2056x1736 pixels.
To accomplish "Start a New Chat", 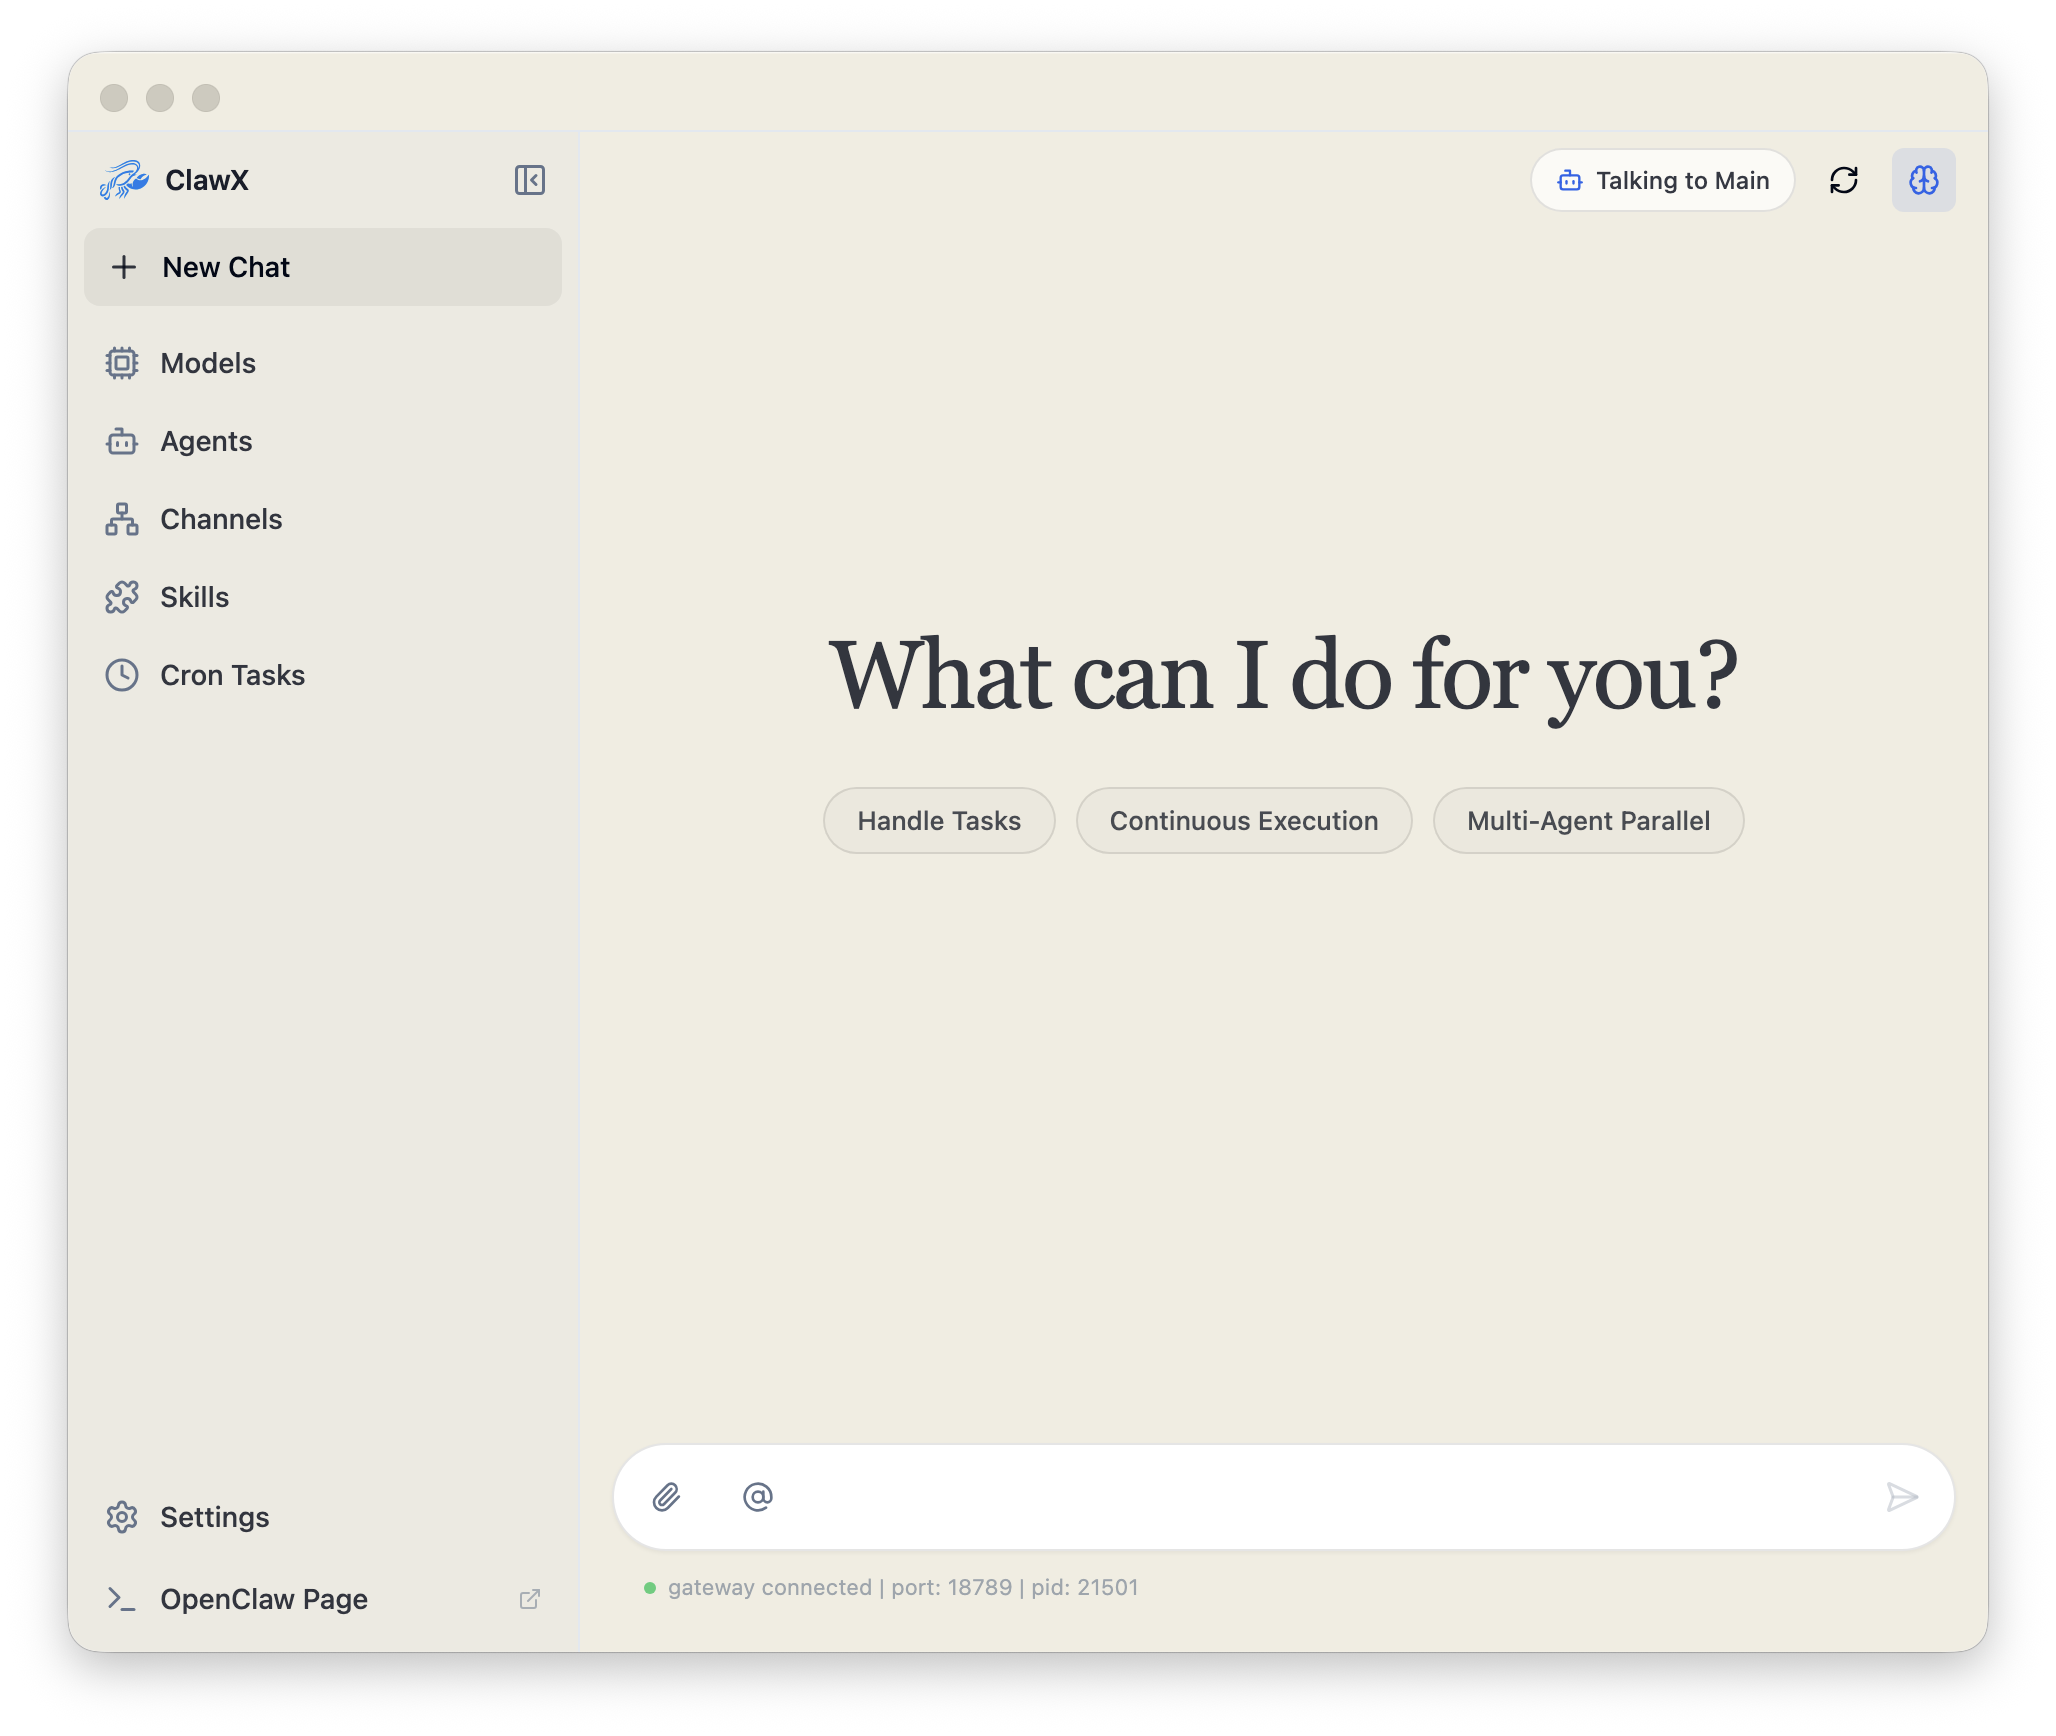I will [x=323, y=267].
